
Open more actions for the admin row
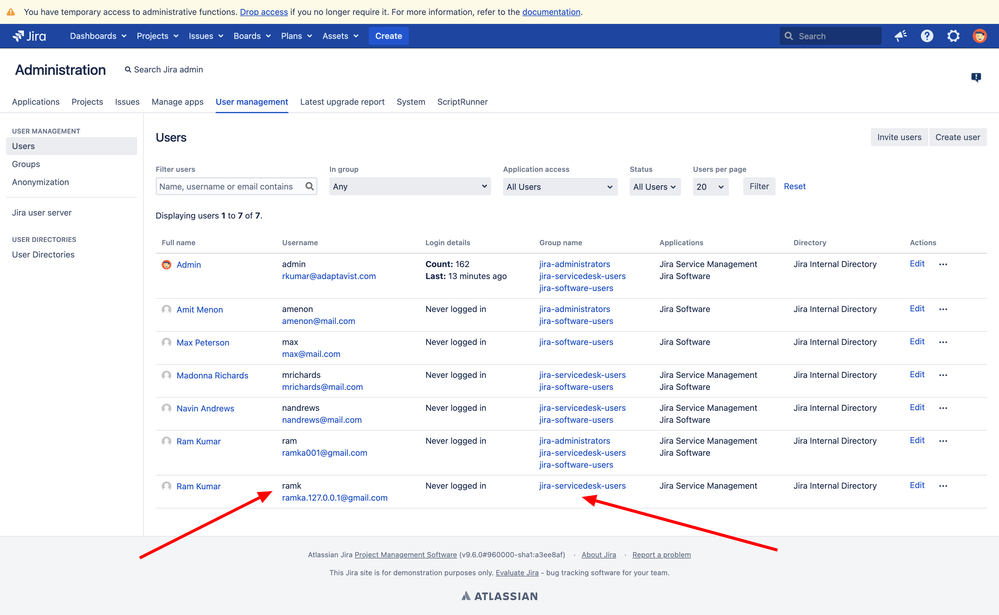click(943, 264)
